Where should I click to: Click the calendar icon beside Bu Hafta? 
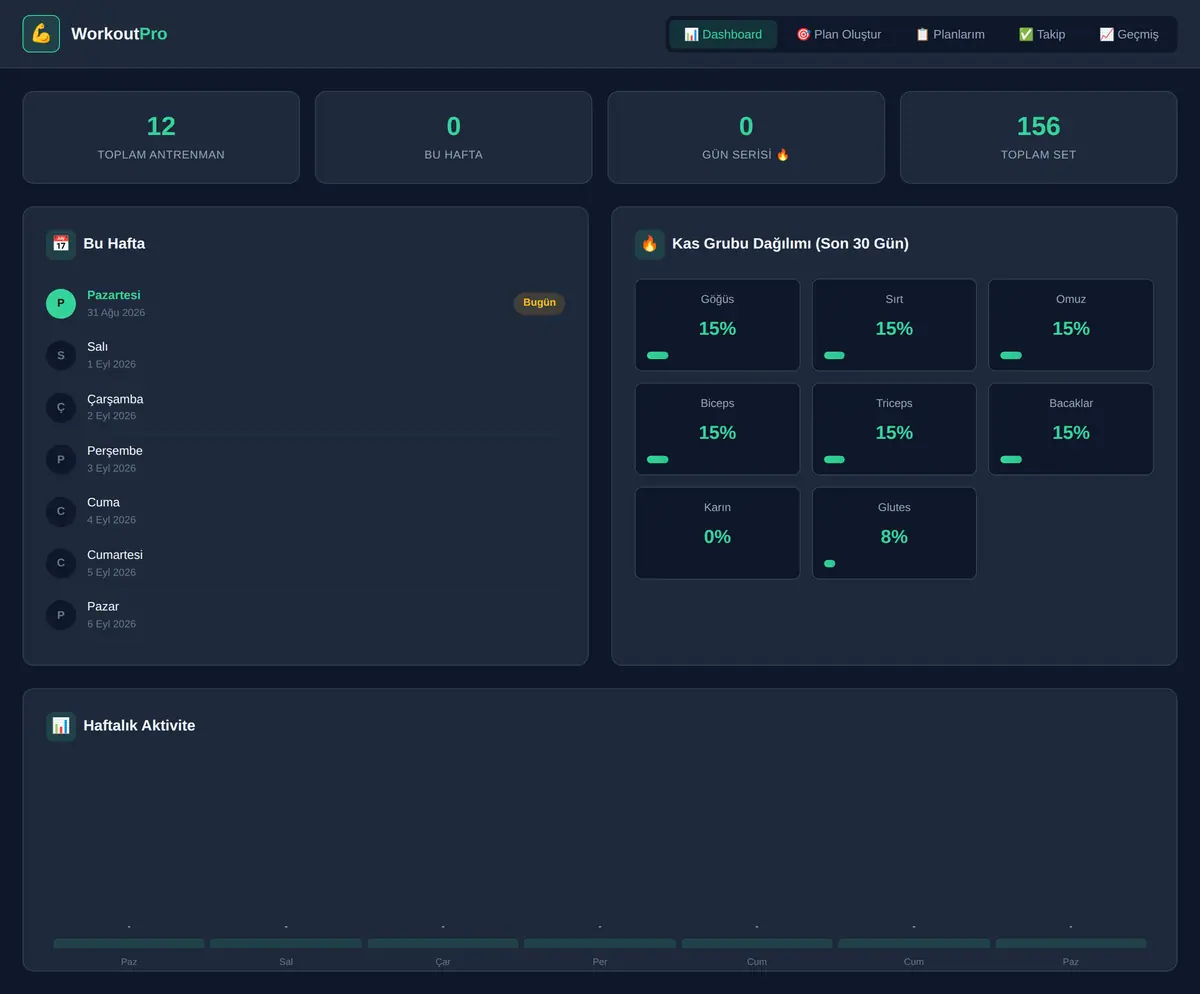pos(61,244)
